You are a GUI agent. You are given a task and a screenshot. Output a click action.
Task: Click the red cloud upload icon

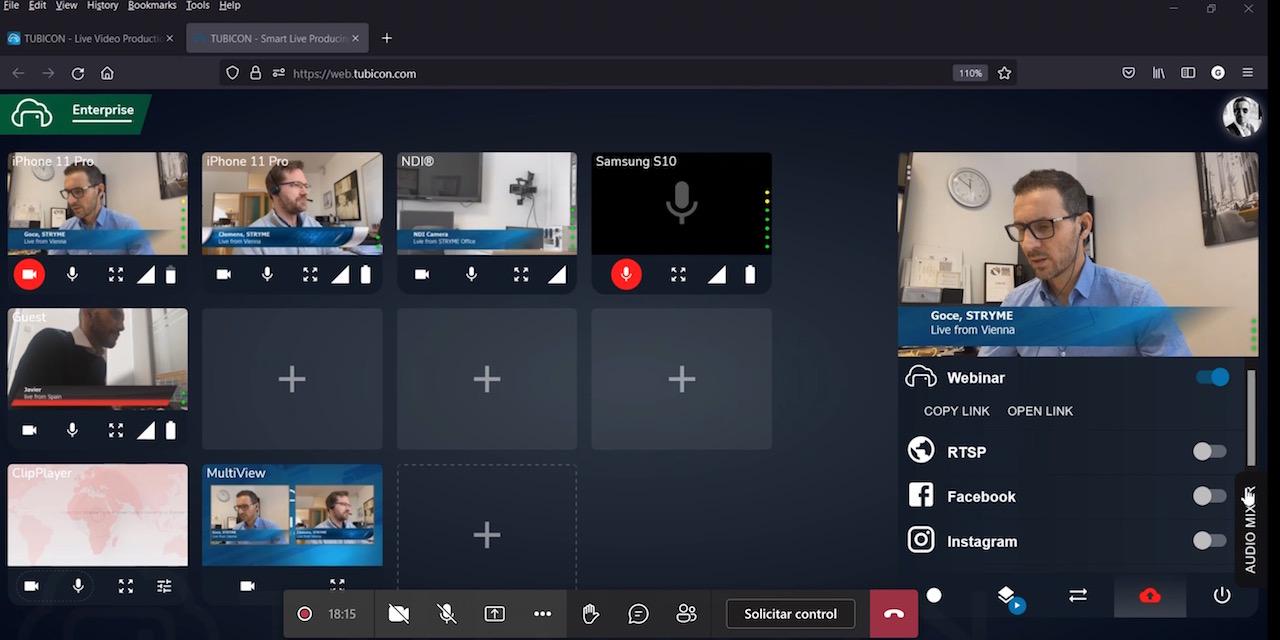(x=1150, y=595)
